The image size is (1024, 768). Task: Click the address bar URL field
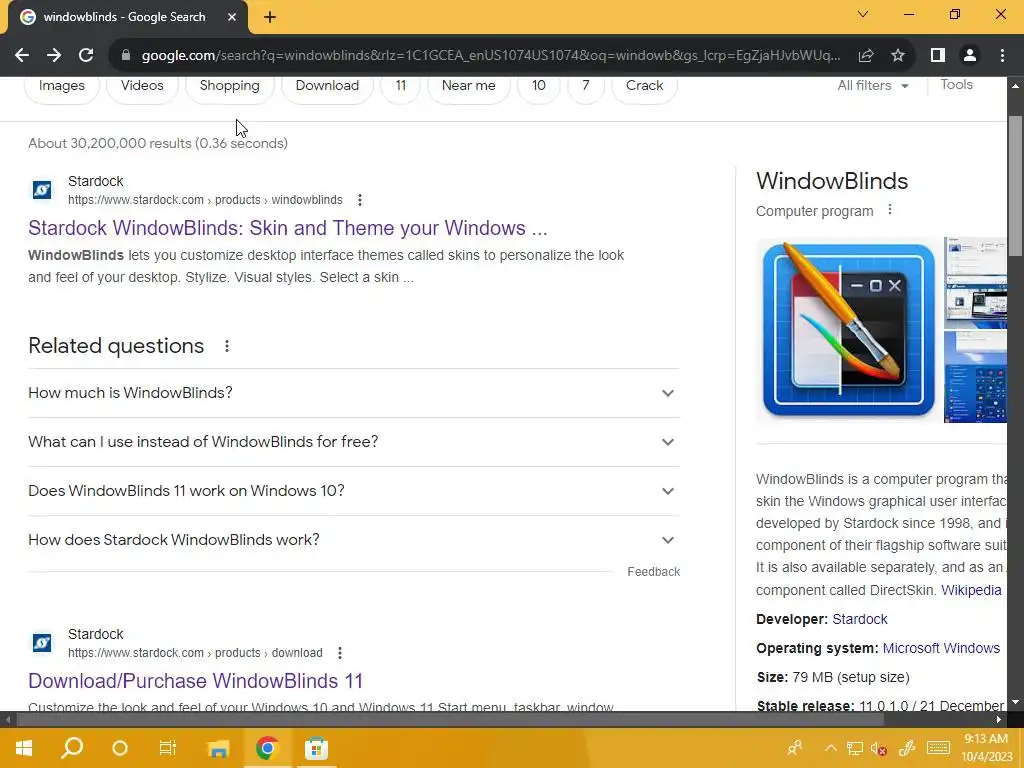point(490,56)
